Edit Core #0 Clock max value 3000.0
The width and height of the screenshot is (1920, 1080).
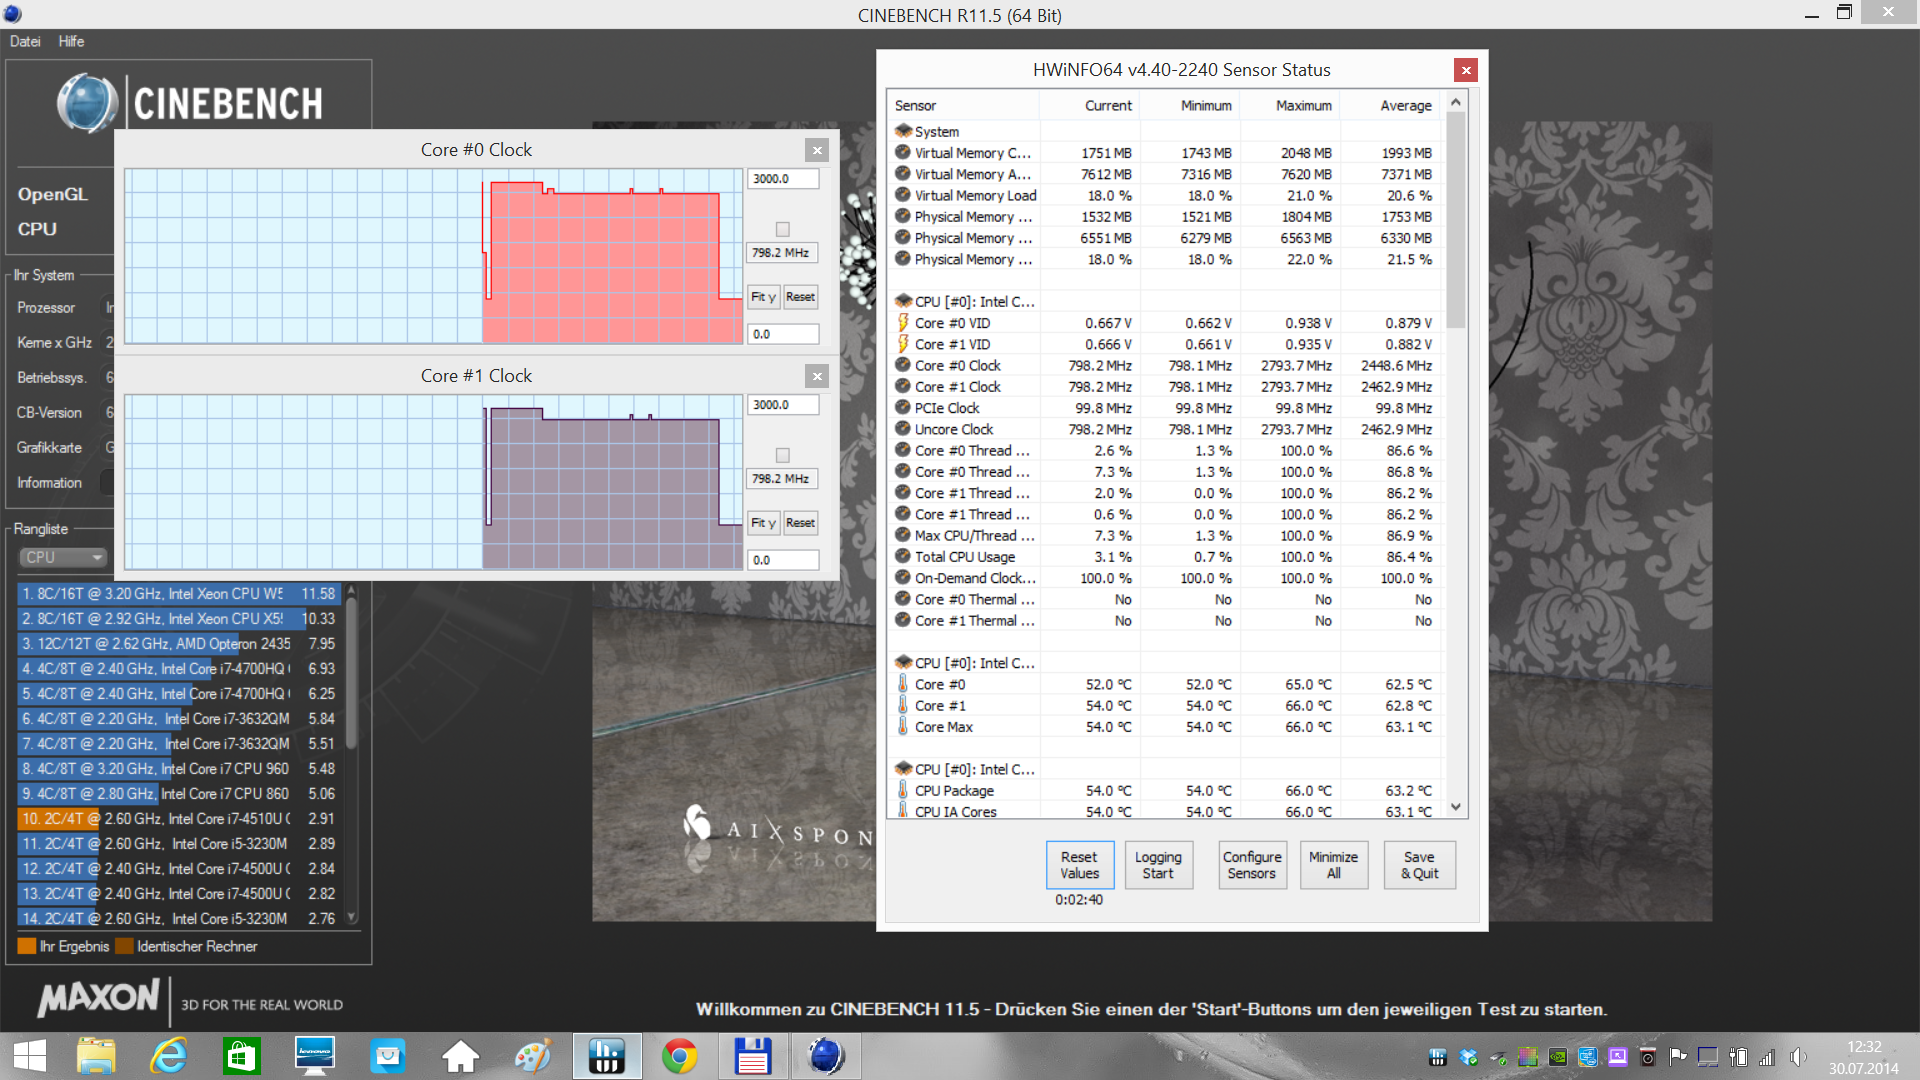click(783, 179)
